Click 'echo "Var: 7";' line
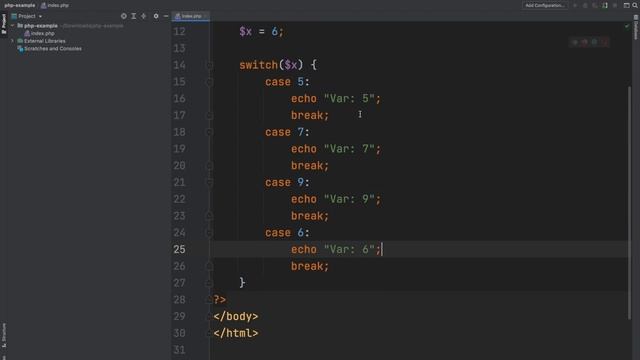This screenshot has height=360, width=640. (336, 149)
